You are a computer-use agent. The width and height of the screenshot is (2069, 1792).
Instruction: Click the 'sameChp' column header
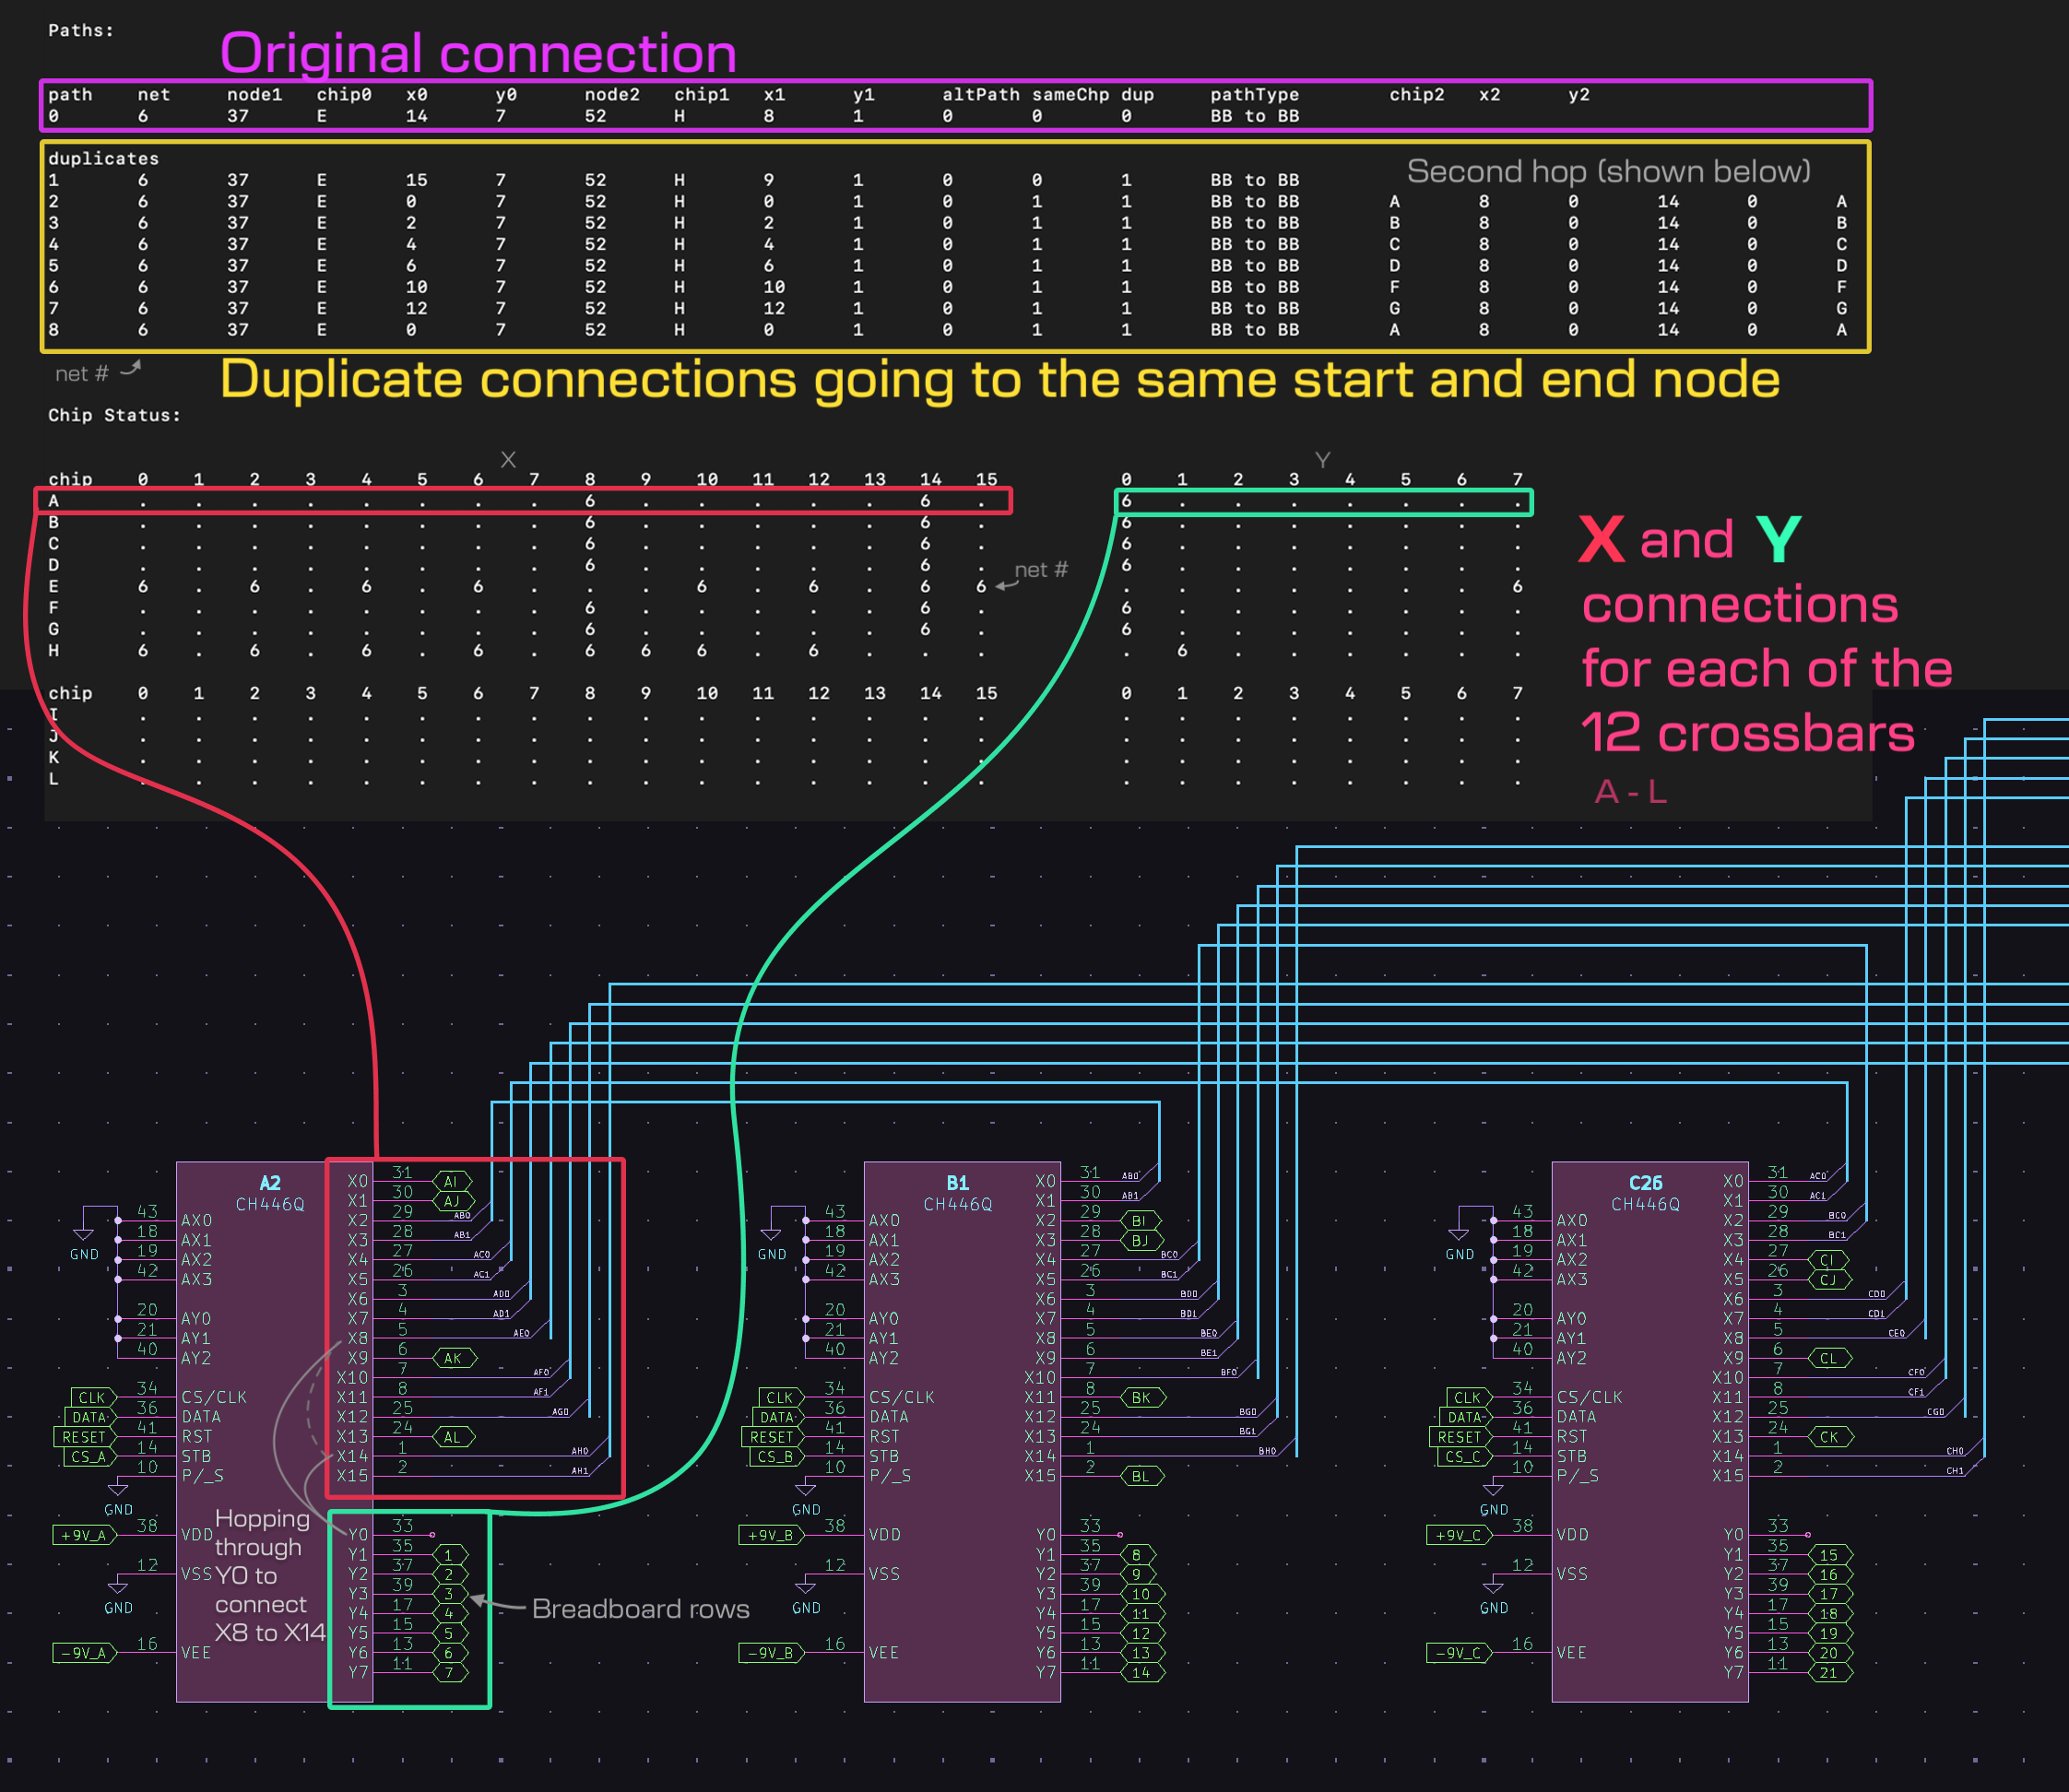pos(1070,95)
